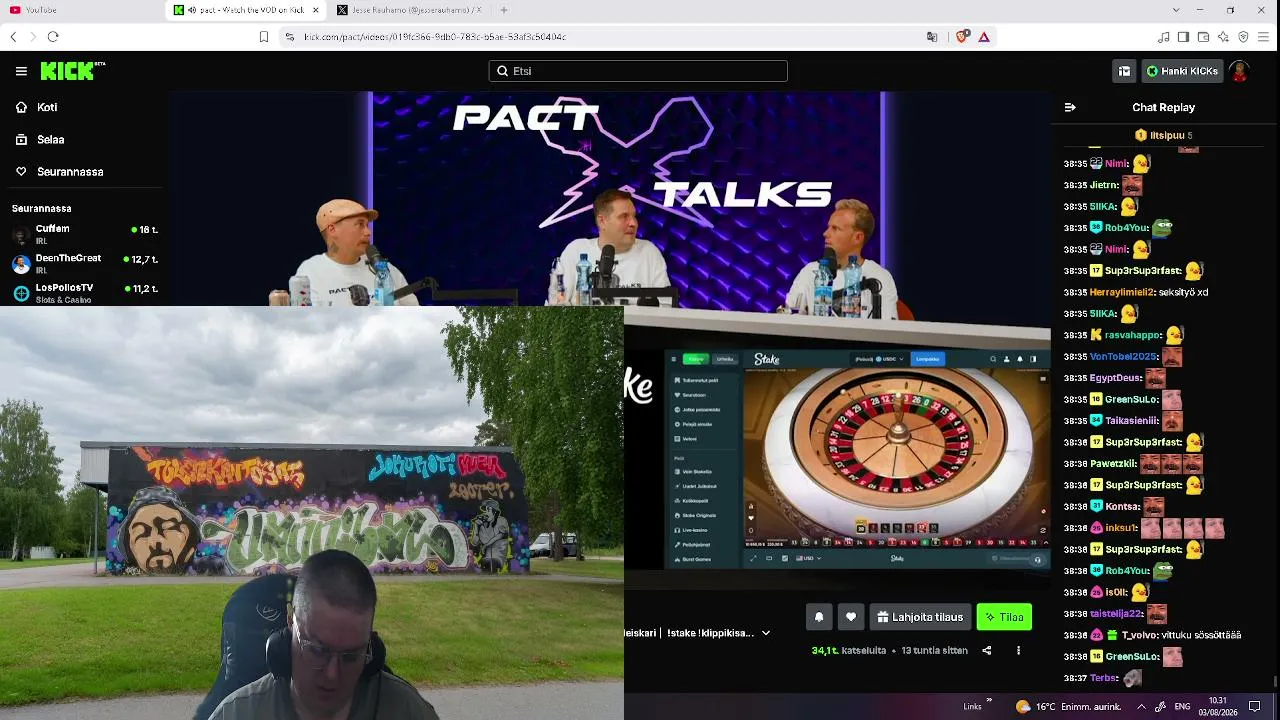The width and height of the screenshot is (1280, 720).
Task: Click the Lahjoita tilaus button
Action: click(x=920, y=617)
